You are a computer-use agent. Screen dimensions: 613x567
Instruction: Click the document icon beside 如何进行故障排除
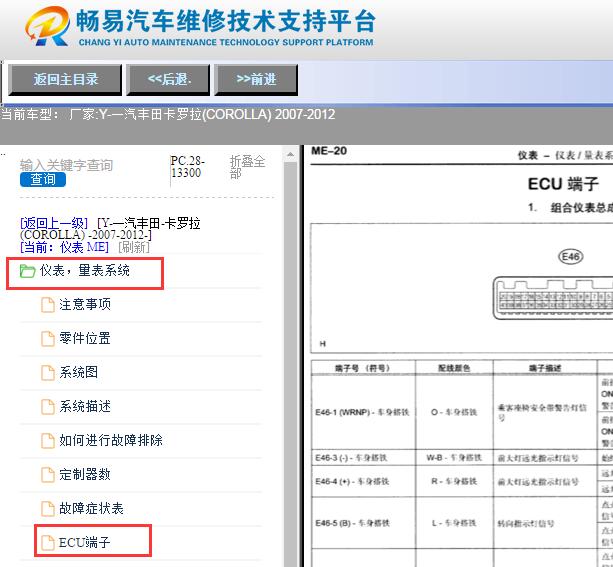[48, 441]
